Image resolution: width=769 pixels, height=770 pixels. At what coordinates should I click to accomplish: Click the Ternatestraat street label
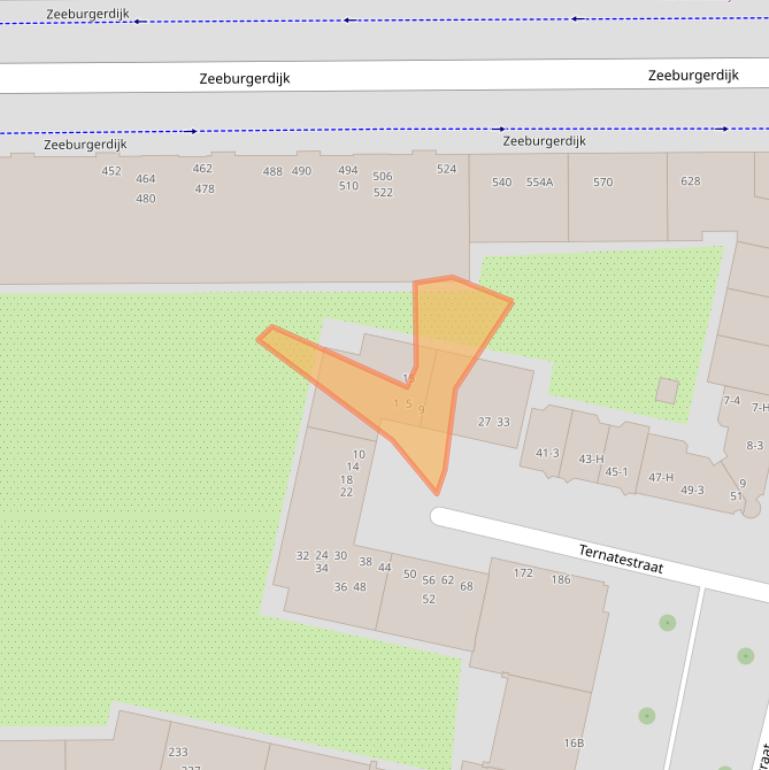620,559
